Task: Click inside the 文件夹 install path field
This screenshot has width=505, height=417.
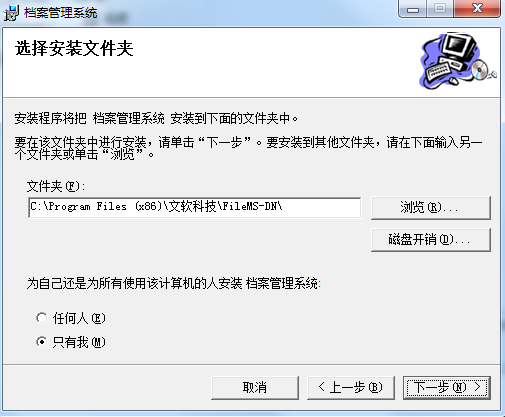Action: (x=195, y=207)
